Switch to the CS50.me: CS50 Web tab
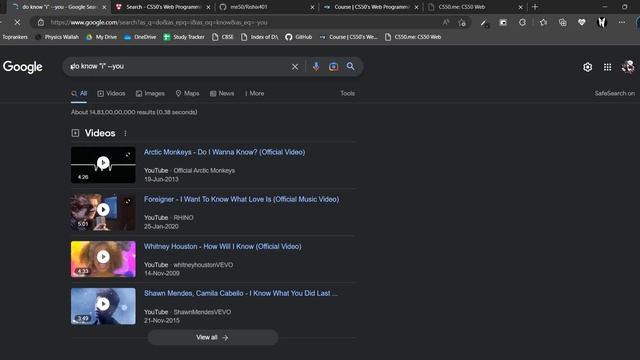Screen dimensions: 640x360 point(475,7)
